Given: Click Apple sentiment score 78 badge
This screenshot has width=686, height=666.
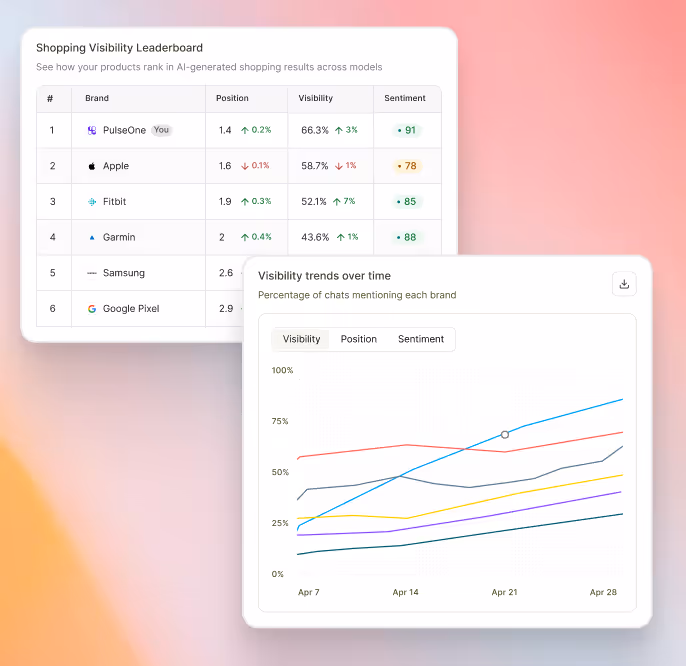Looking at the screenshot, I should point(407,166).
